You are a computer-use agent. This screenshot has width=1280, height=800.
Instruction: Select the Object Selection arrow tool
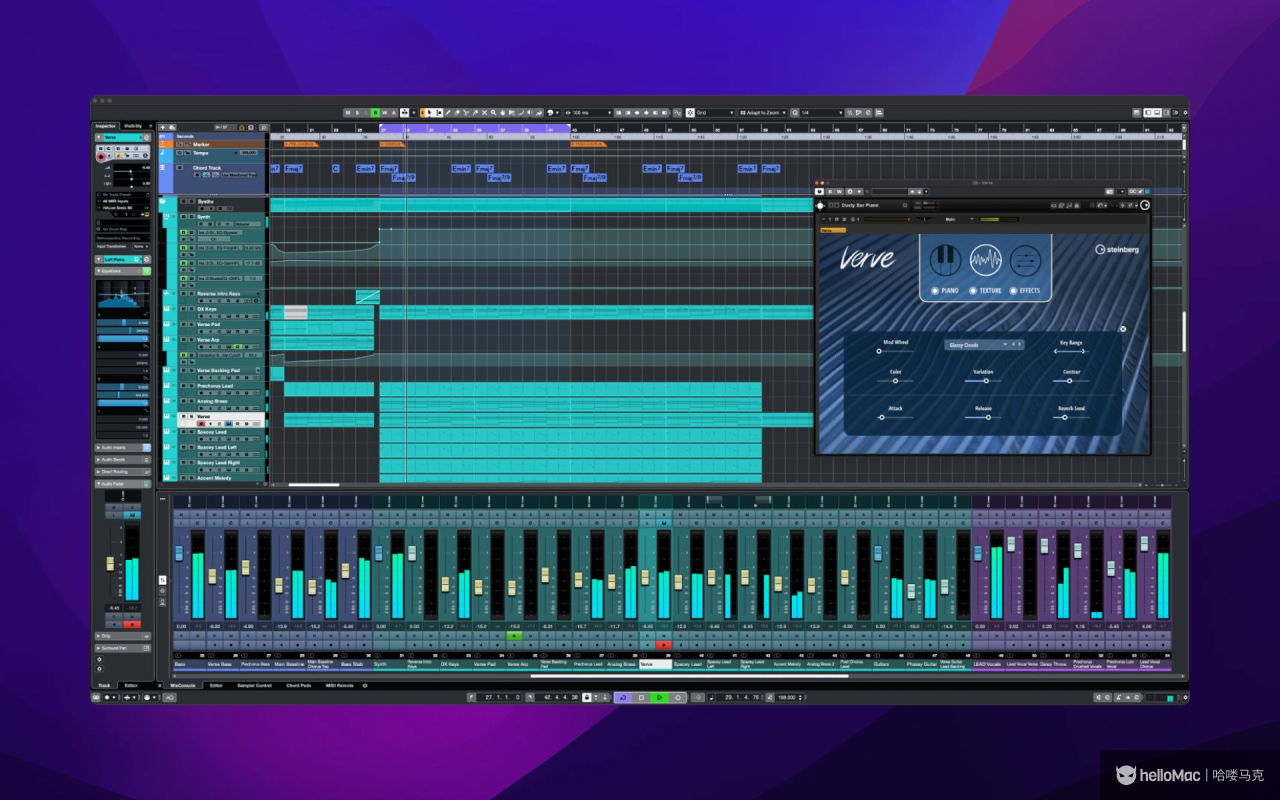429,112
